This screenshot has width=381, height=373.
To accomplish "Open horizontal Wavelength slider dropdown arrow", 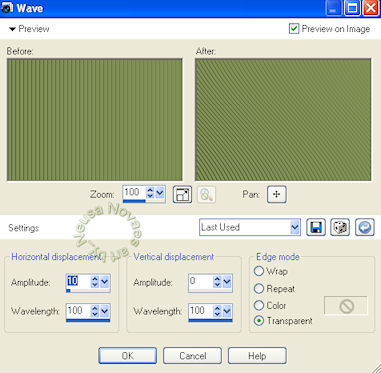I will click(105, 311).
